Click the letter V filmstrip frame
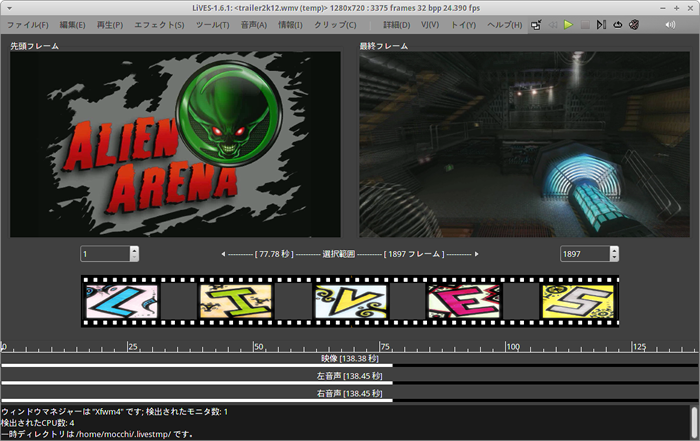This screenshot has height=441, width=700. 350,301
